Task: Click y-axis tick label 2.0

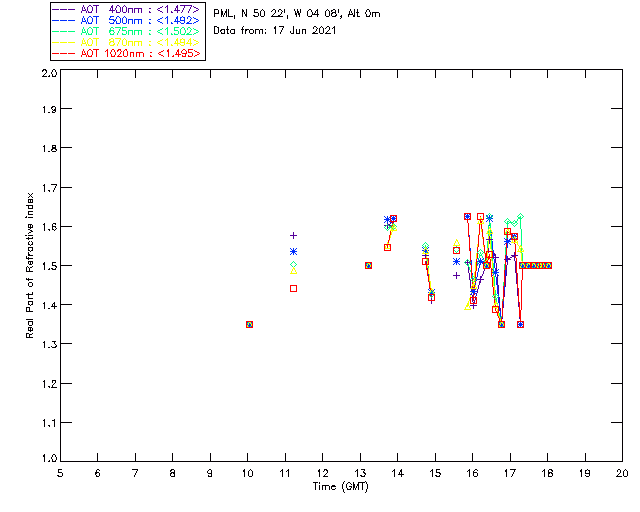Action: click(x=49, y=74)
